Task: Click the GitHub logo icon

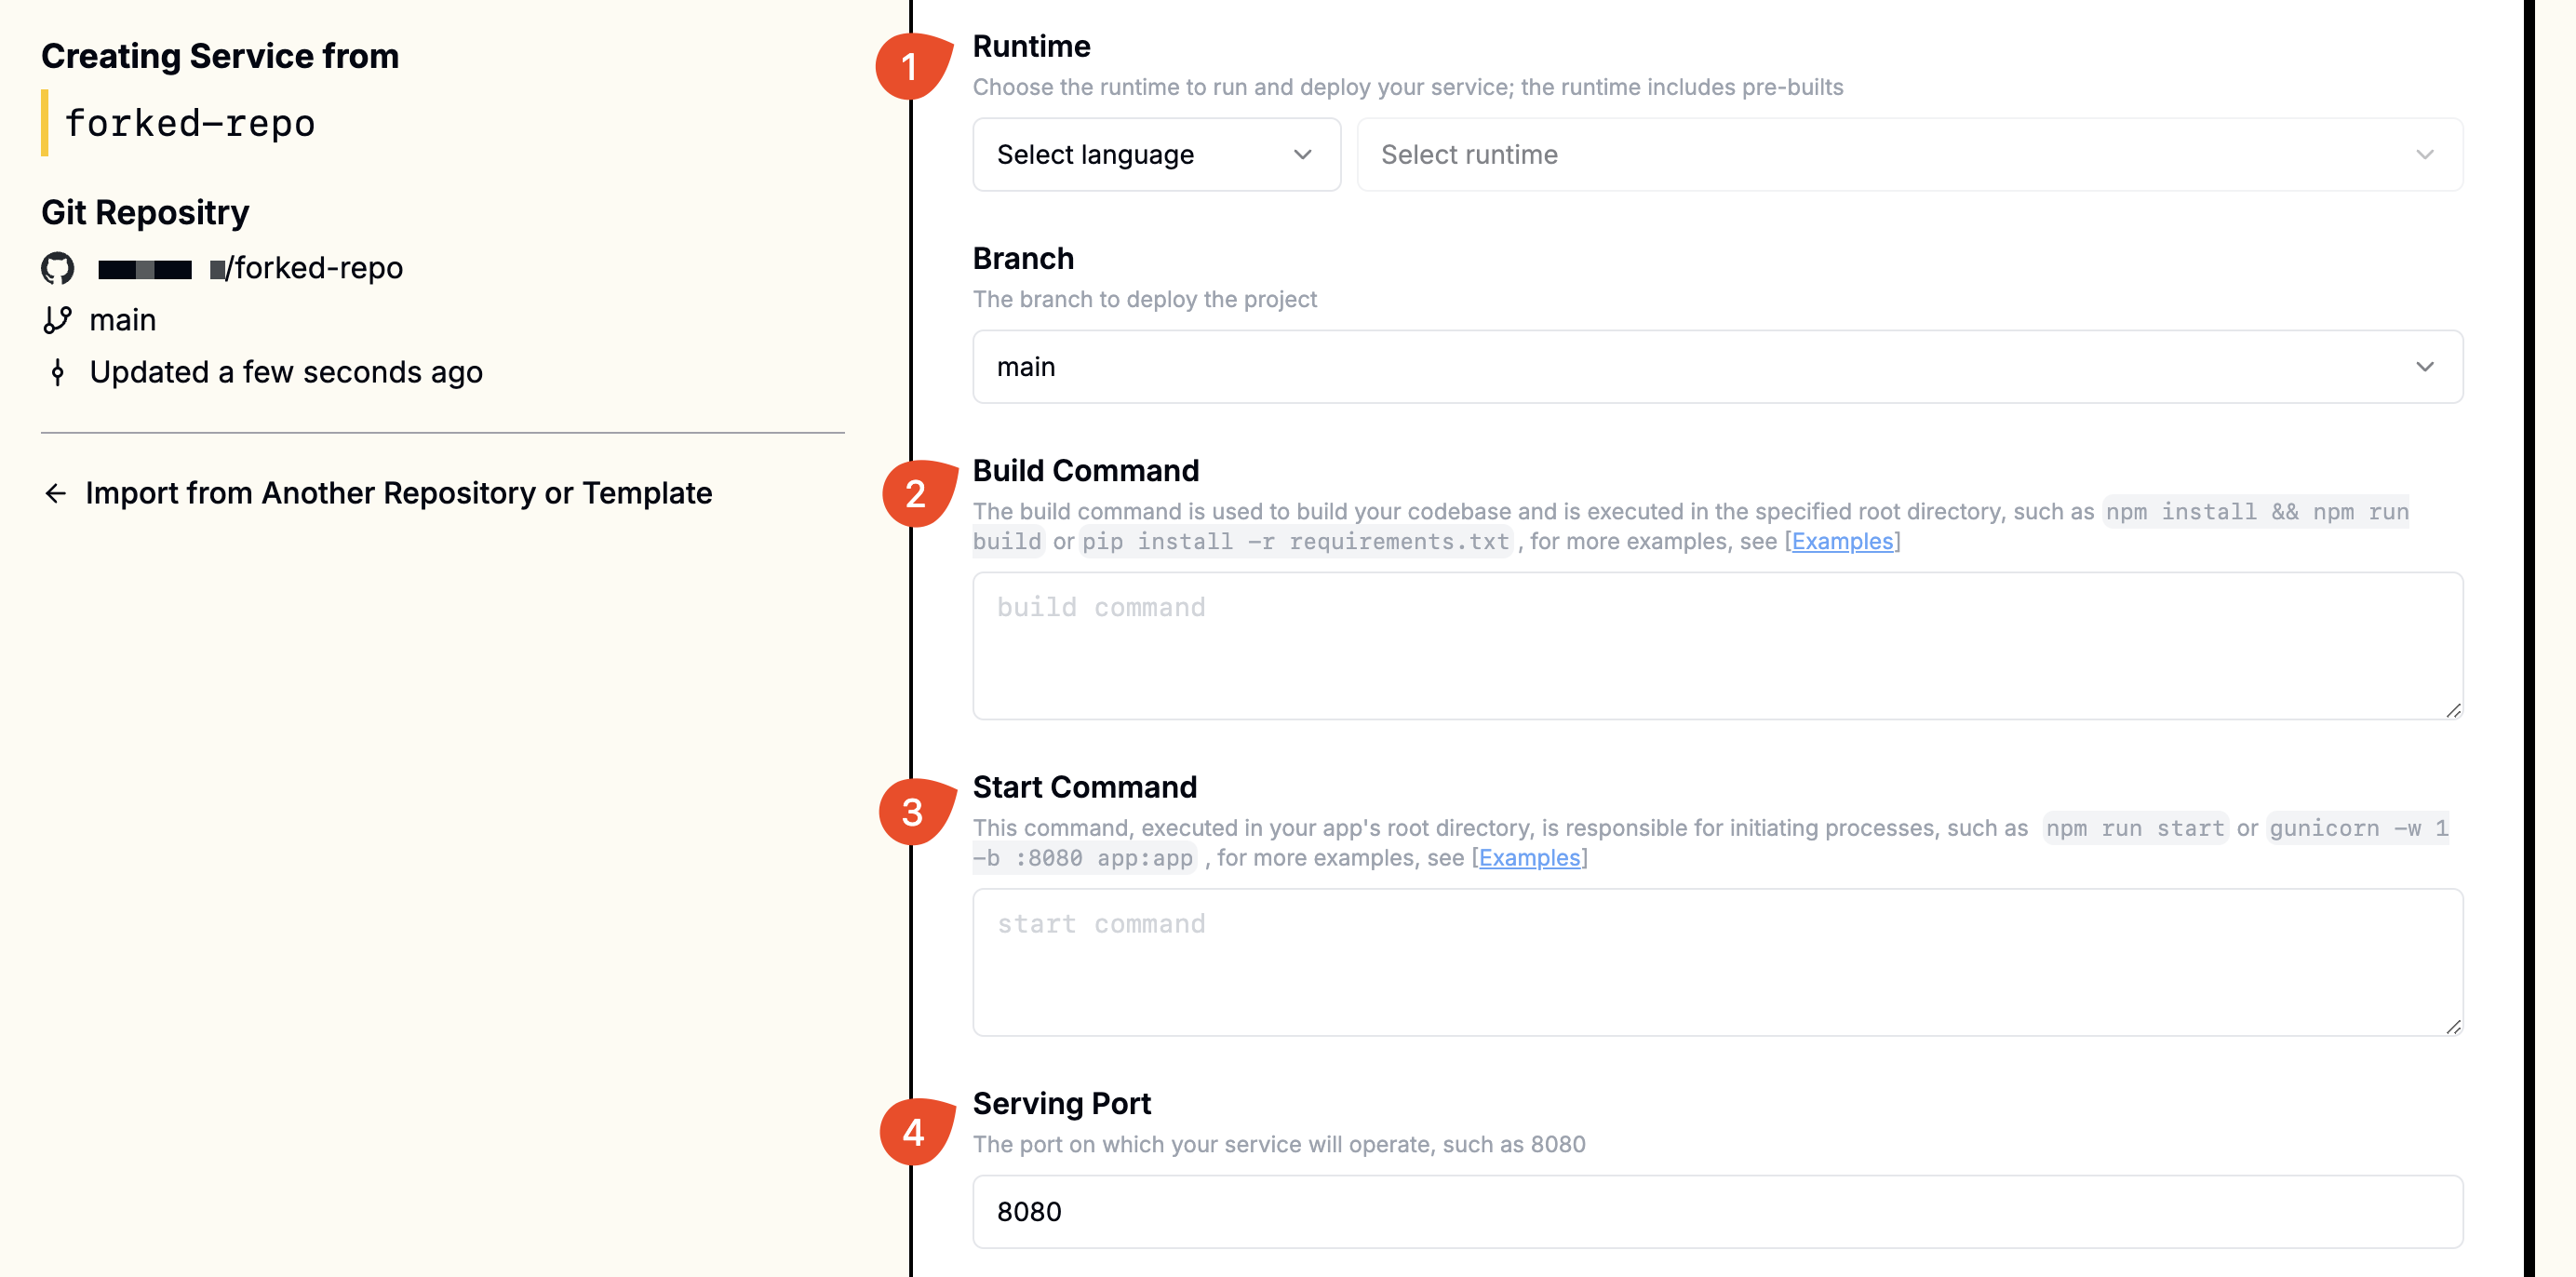Action: (x=57, y=268)
